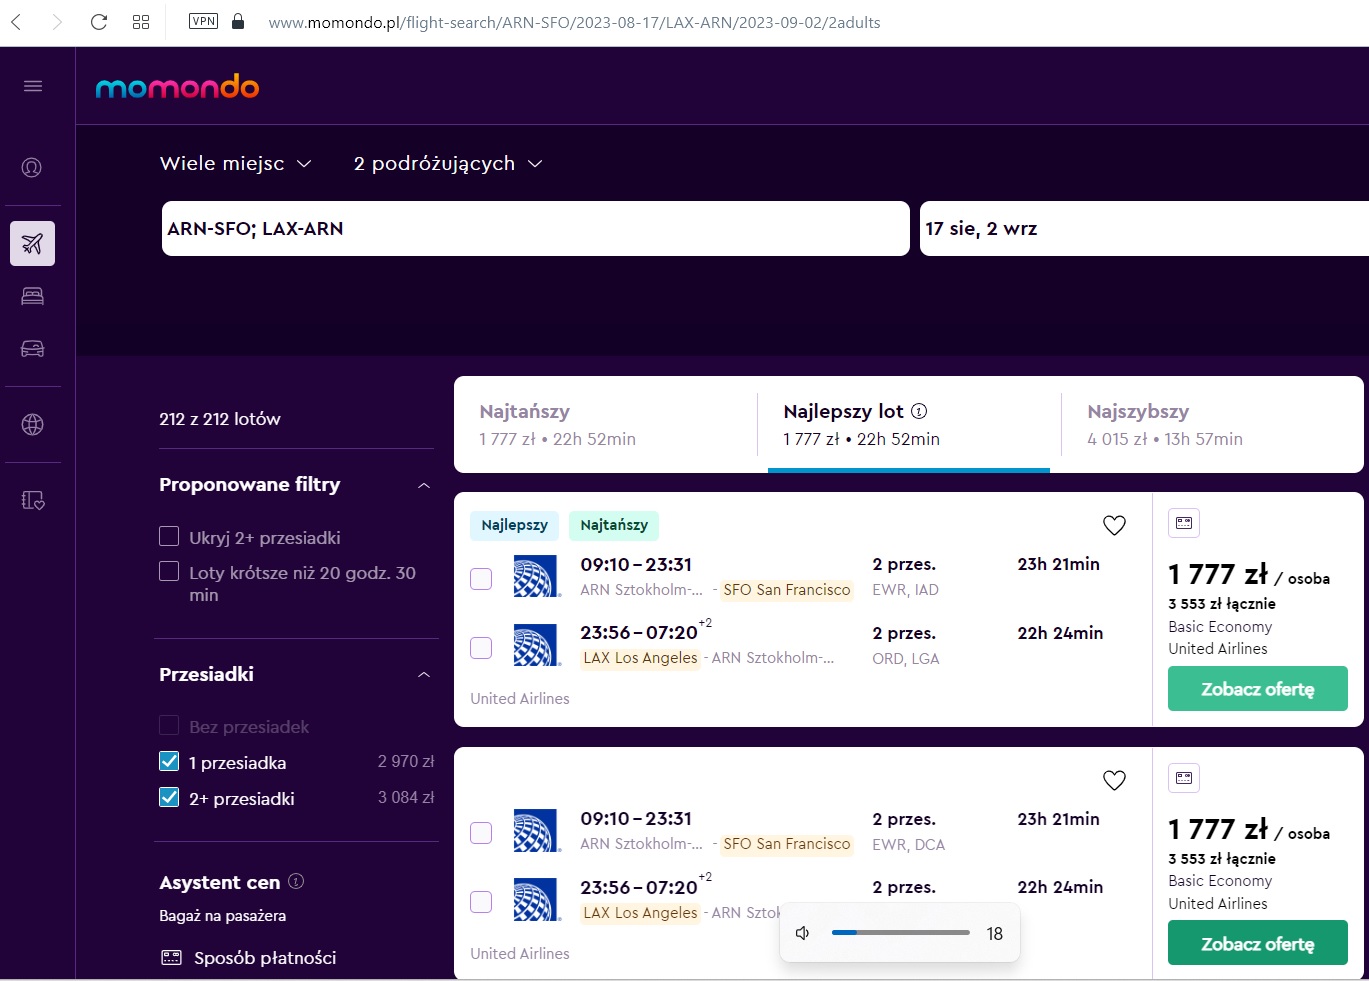
Task: Open the hamburger menu in sidebar
Action: (x=33, y=86)
